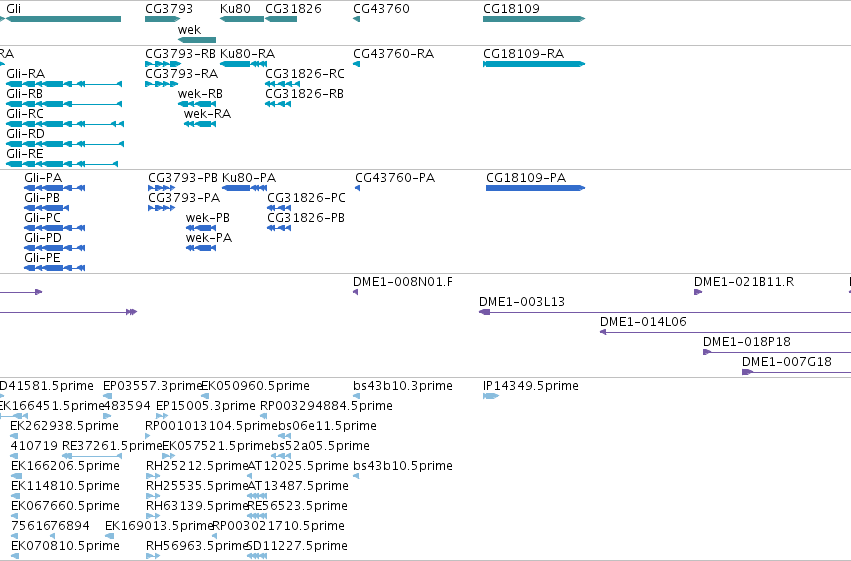Click the DME1-003L13 BAC clone

point(522,302)
